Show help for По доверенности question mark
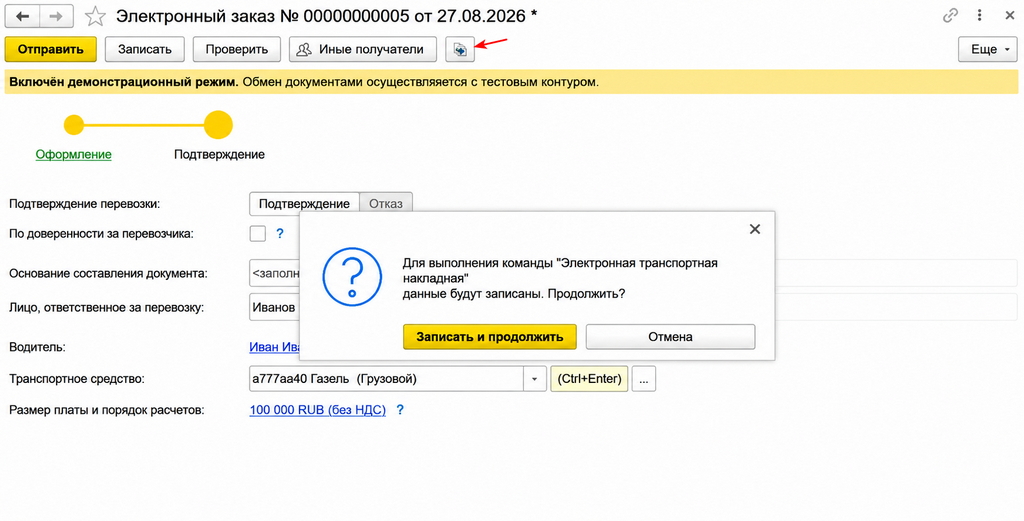1024x521 pixels. [280, 233]
